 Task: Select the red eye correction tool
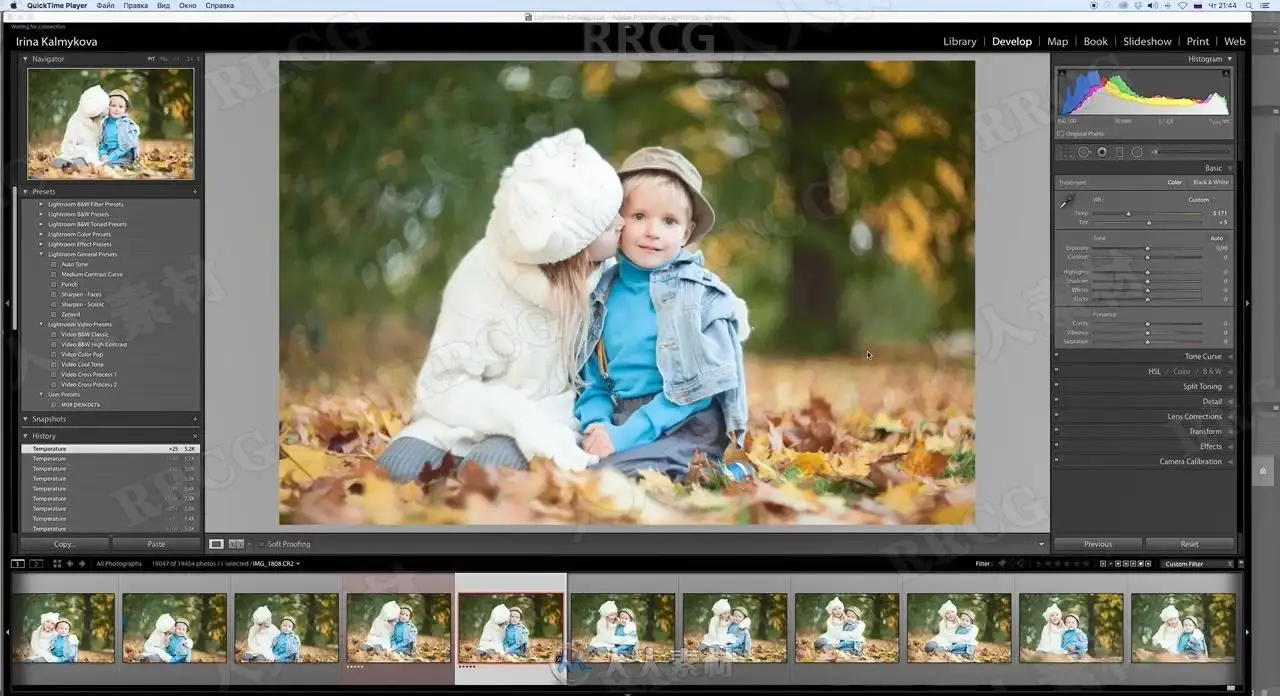coord(1102,152)
